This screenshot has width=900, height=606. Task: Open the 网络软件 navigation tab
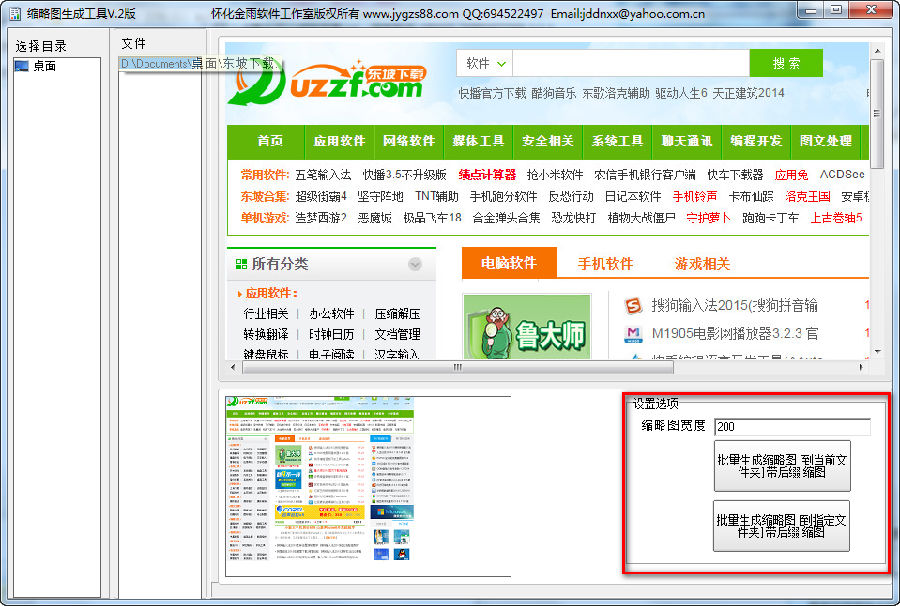point(409,141)
